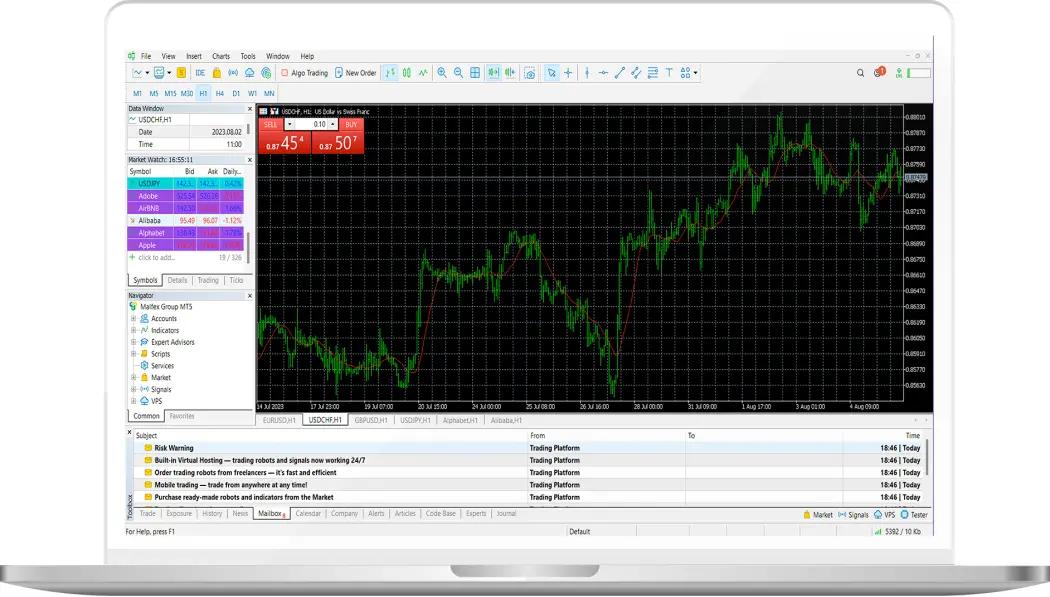The width and height of the screenshot is (1050, 597).
Task: Click the chart grid layout icon
Action: (475, 73)
